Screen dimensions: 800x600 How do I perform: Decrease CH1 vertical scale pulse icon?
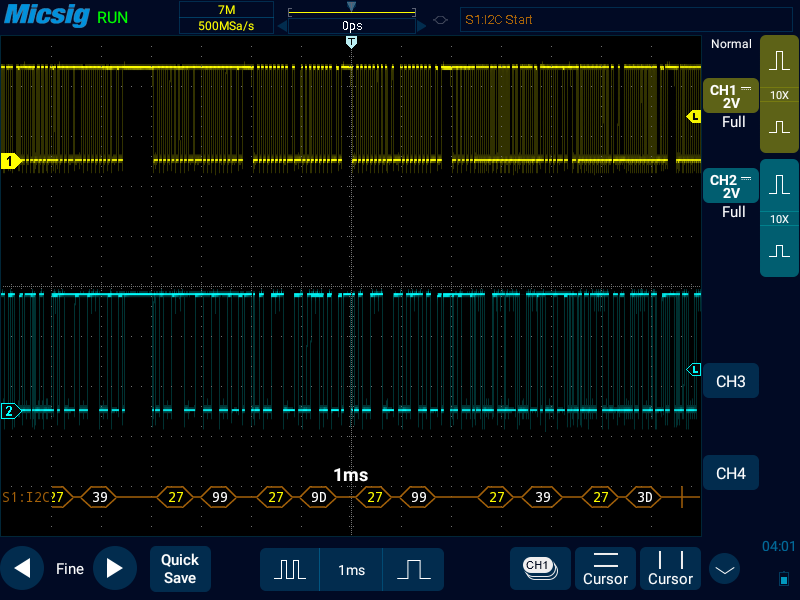(x=779, y=127)
